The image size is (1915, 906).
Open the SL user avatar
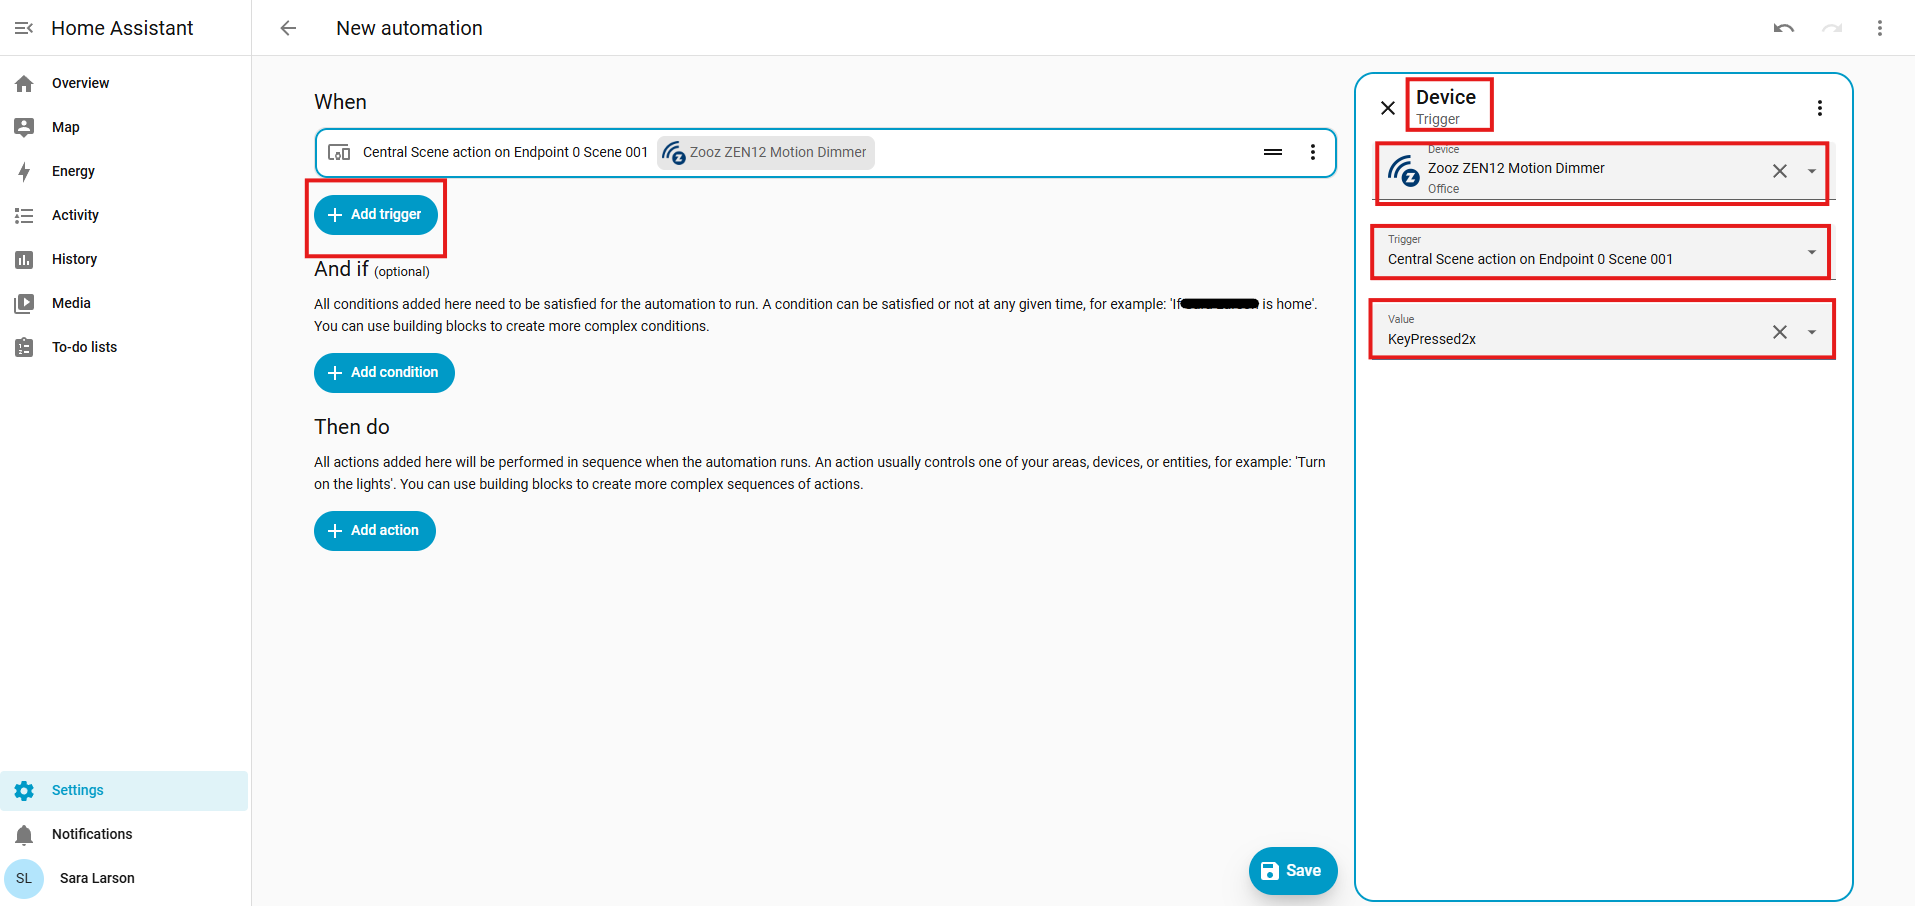24,879
